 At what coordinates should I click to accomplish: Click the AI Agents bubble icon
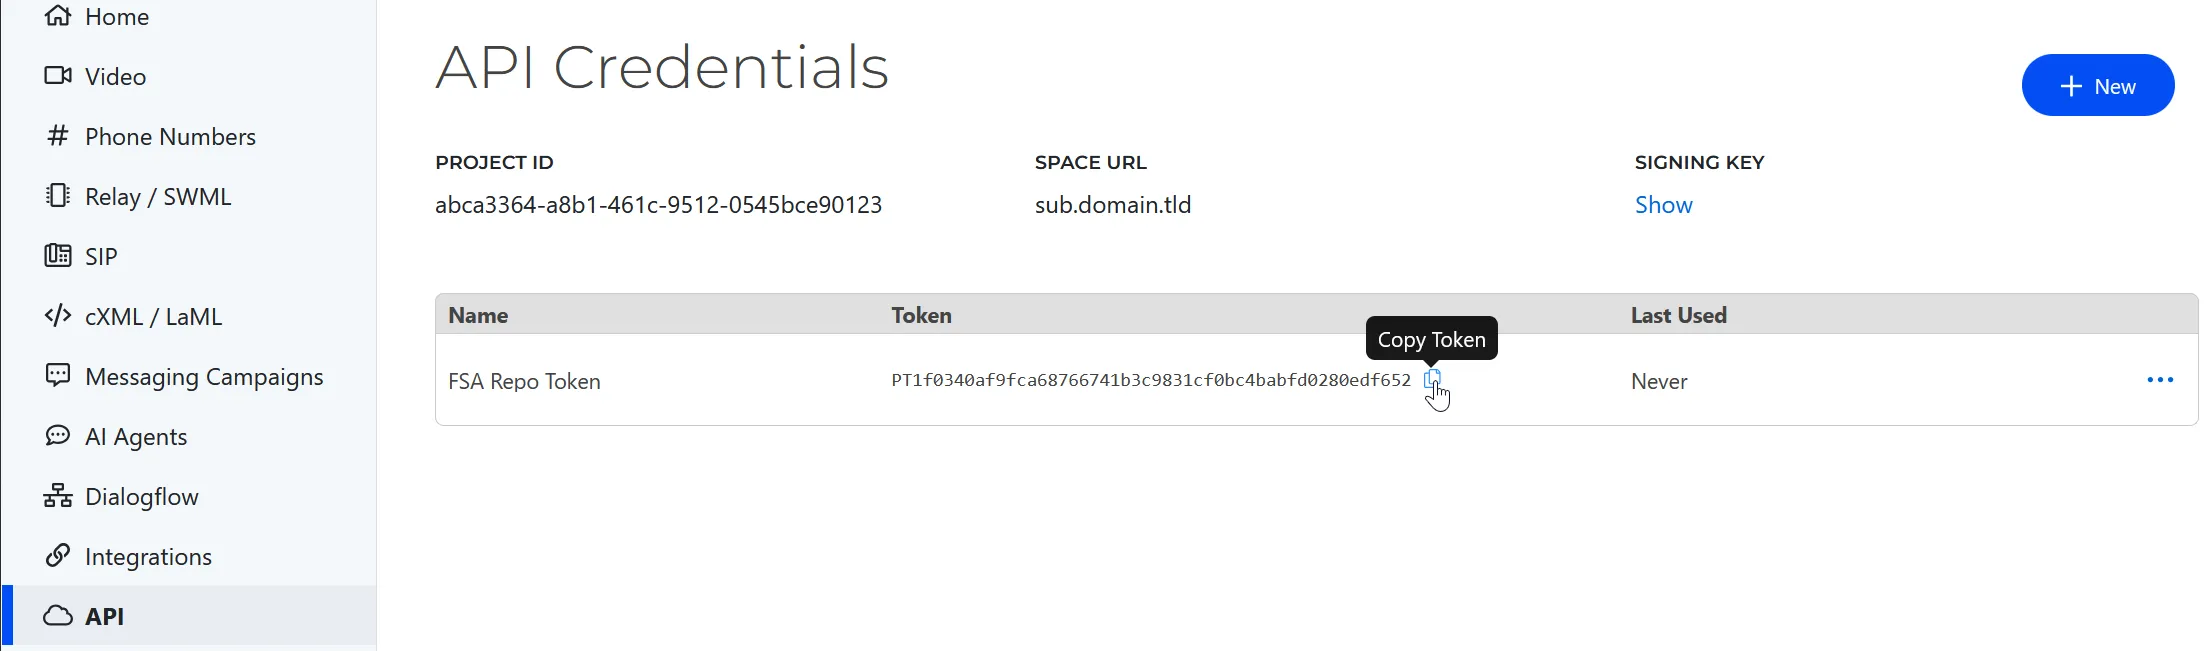click(x=58, y=436)
